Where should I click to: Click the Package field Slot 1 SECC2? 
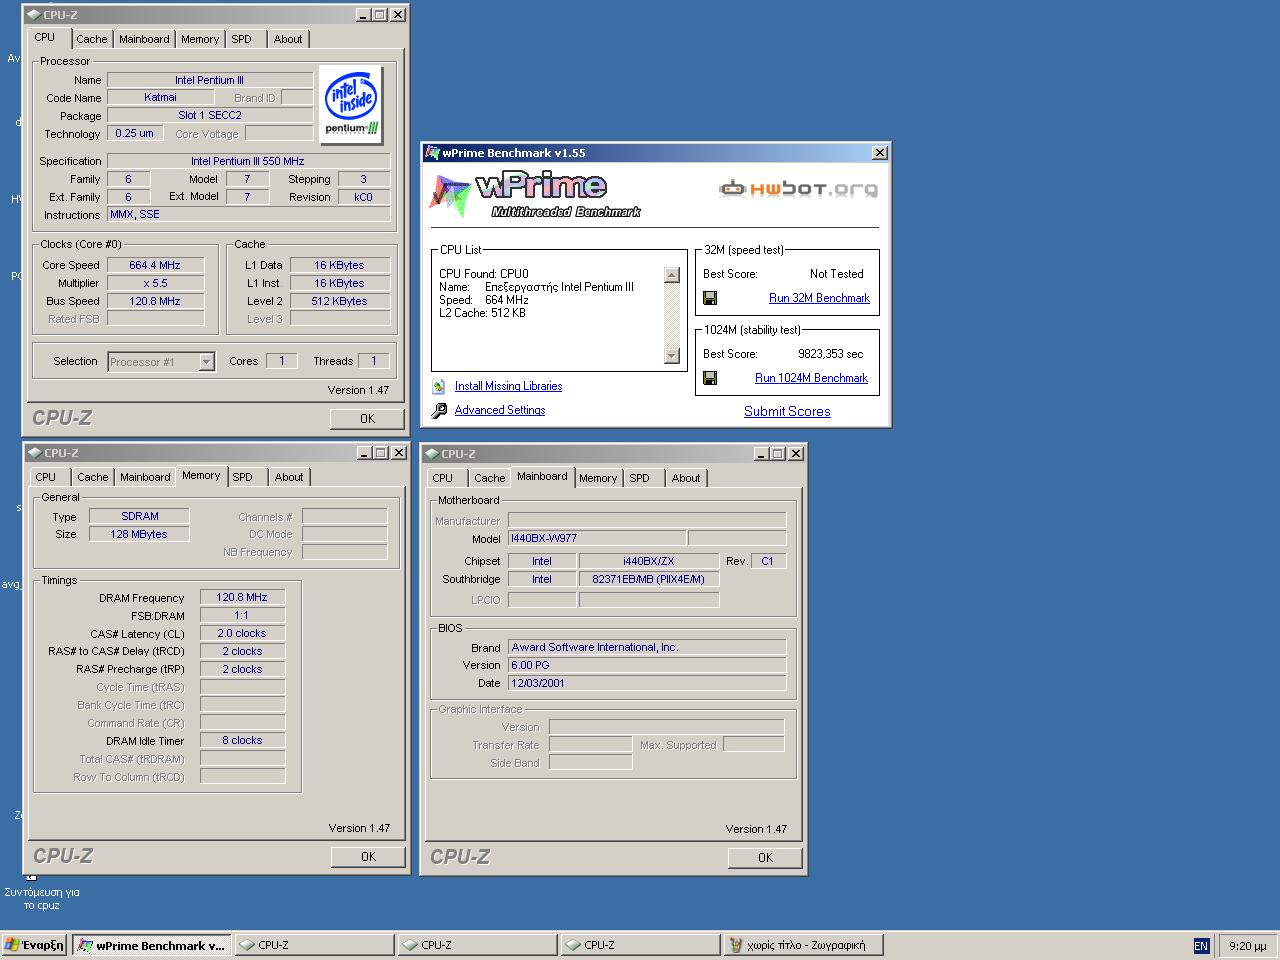[x=210, y=115]
